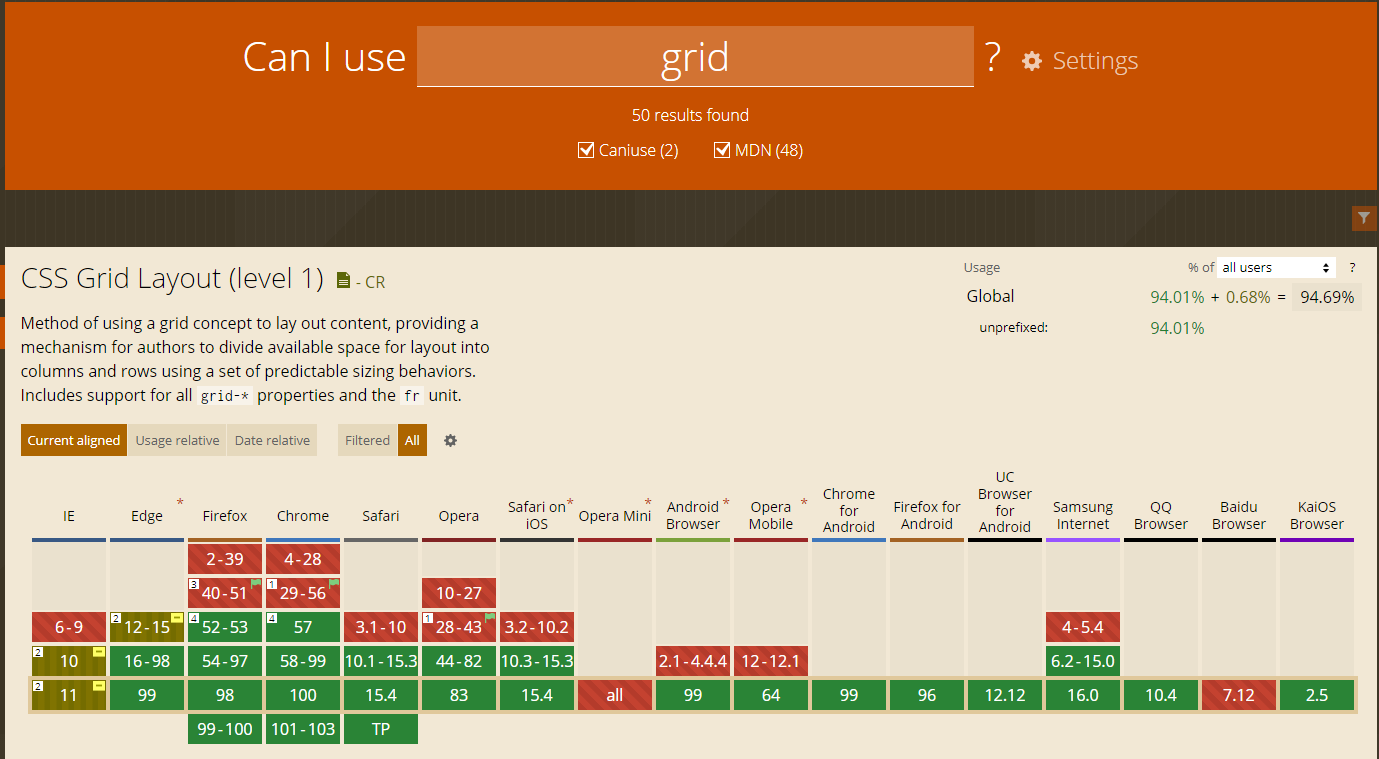The width and height of the screenshot is (1379, 759).
Task: Click the Baidu Browser 7.12 cell
Action: point(1239,695)
